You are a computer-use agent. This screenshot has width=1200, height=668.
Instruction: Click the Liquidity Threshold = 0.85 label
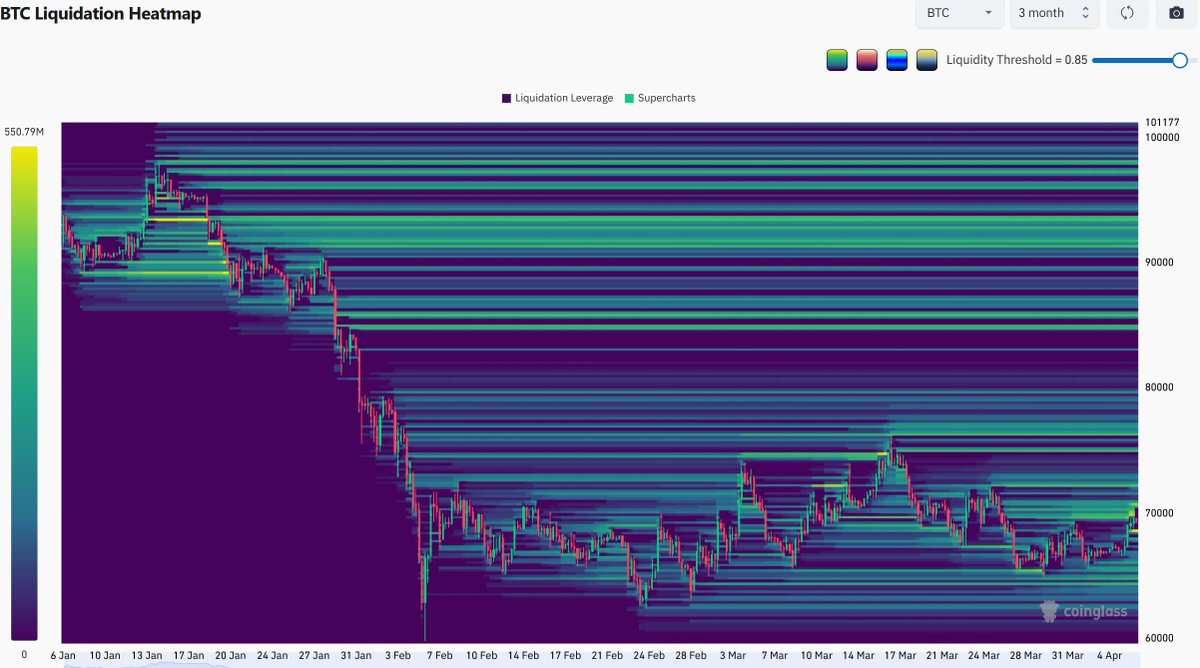pyautogui.click(x=1017, y=60)
